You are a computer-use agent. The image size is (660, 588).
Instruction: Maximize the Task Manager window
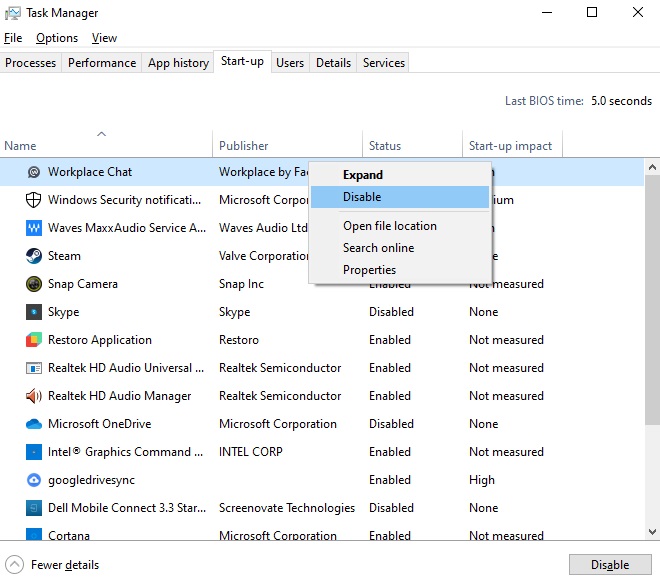click(x=592, y=12)
